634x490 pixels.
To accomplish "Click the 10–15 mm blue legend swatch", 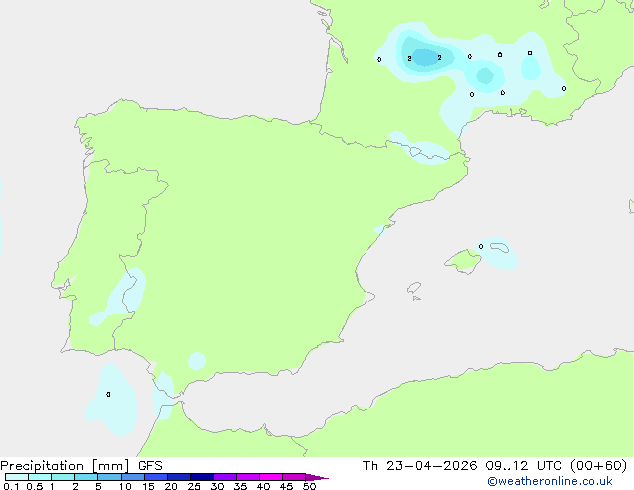I will (x=133, y=477).
